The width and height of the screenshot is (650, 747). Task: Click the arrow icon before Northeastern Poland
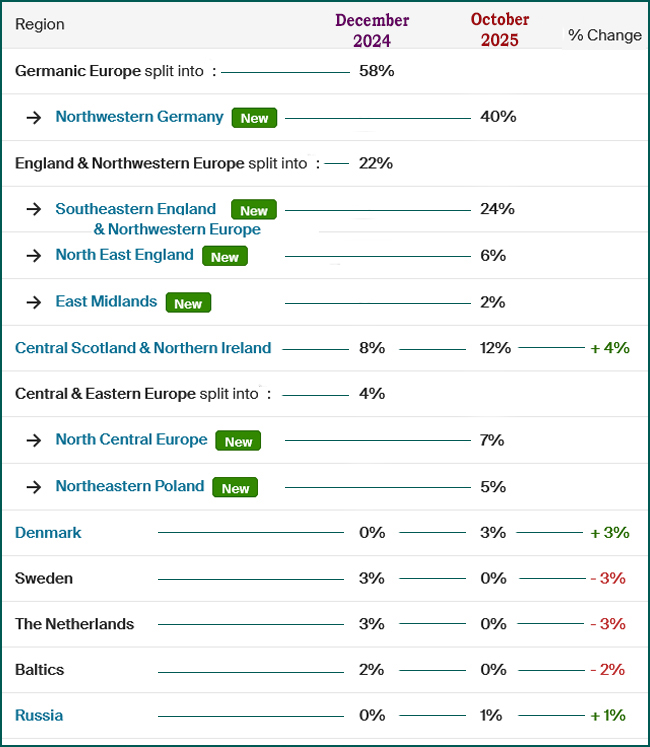(34, 487)
